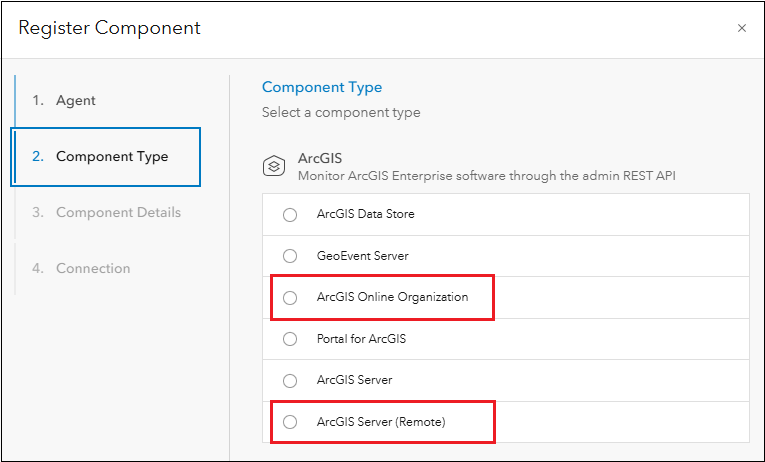Click the GeoEvent Server label text

[x=362, y=256]
